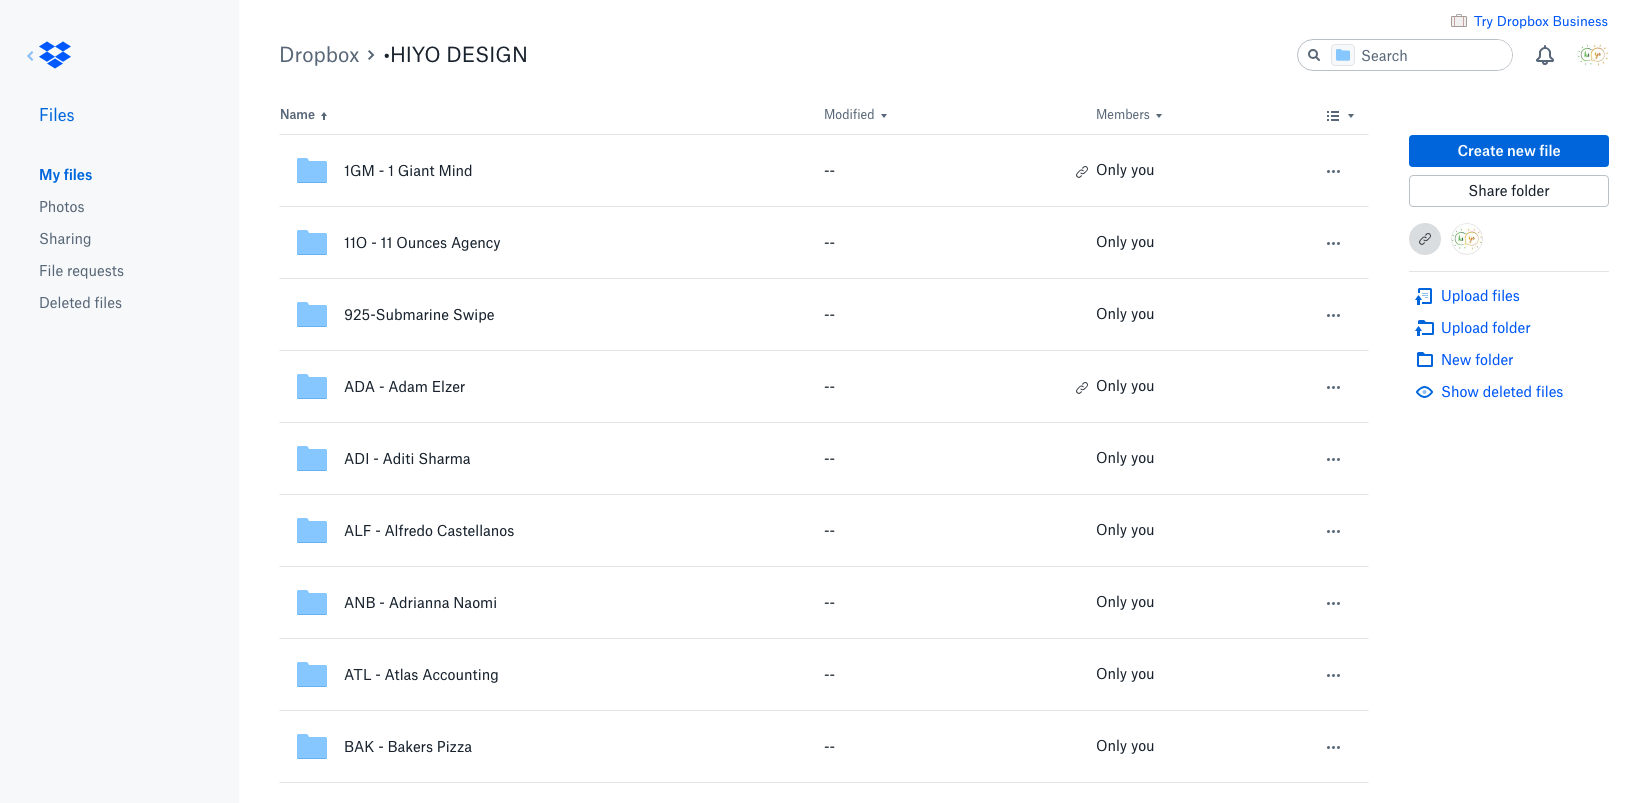The image size is (1649, 803).
Task: Open the 11O - 11 Ounces Agency folder name
Action: click(x=422, y=243)
